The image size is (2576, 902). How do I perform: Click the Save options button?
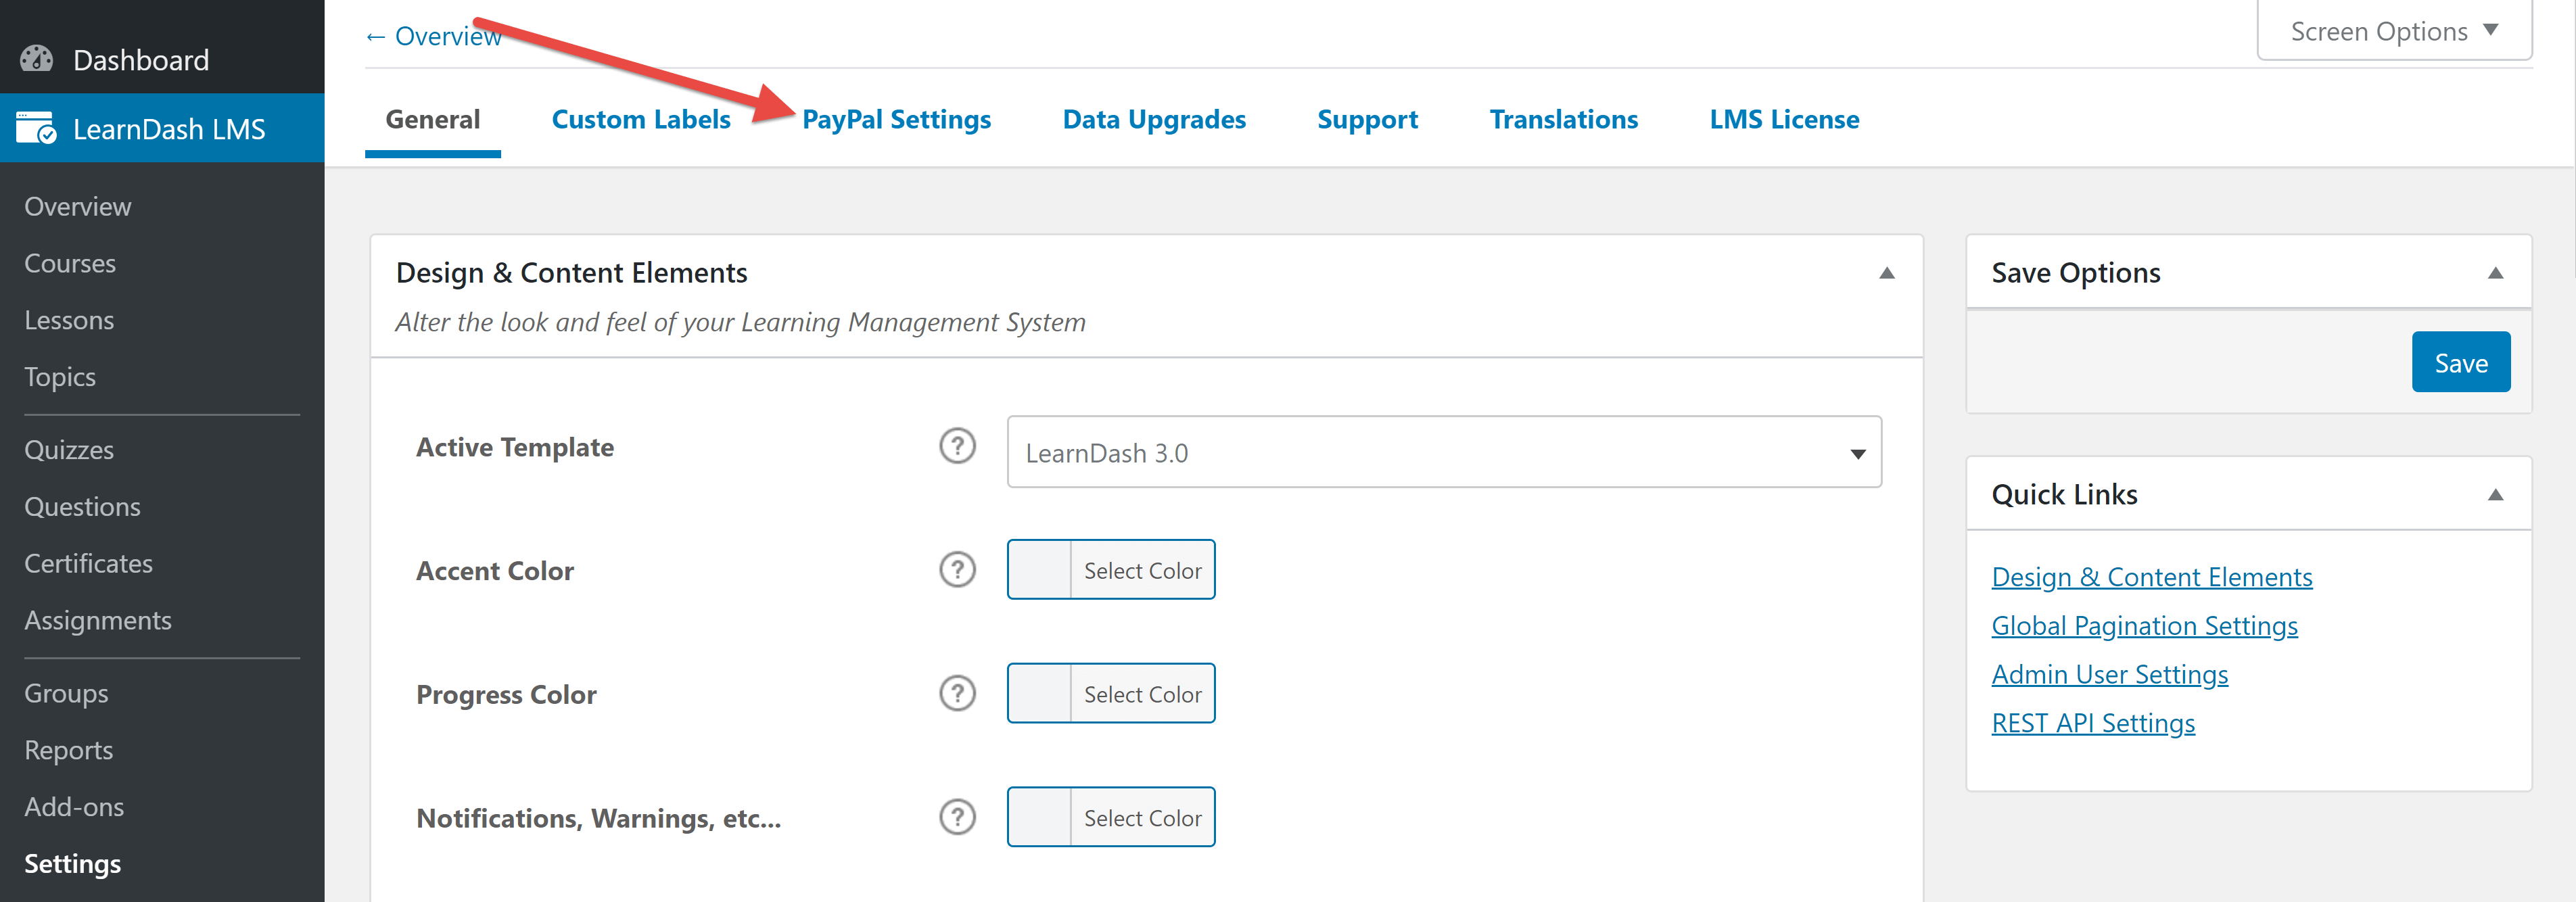tap(2462, 363)
